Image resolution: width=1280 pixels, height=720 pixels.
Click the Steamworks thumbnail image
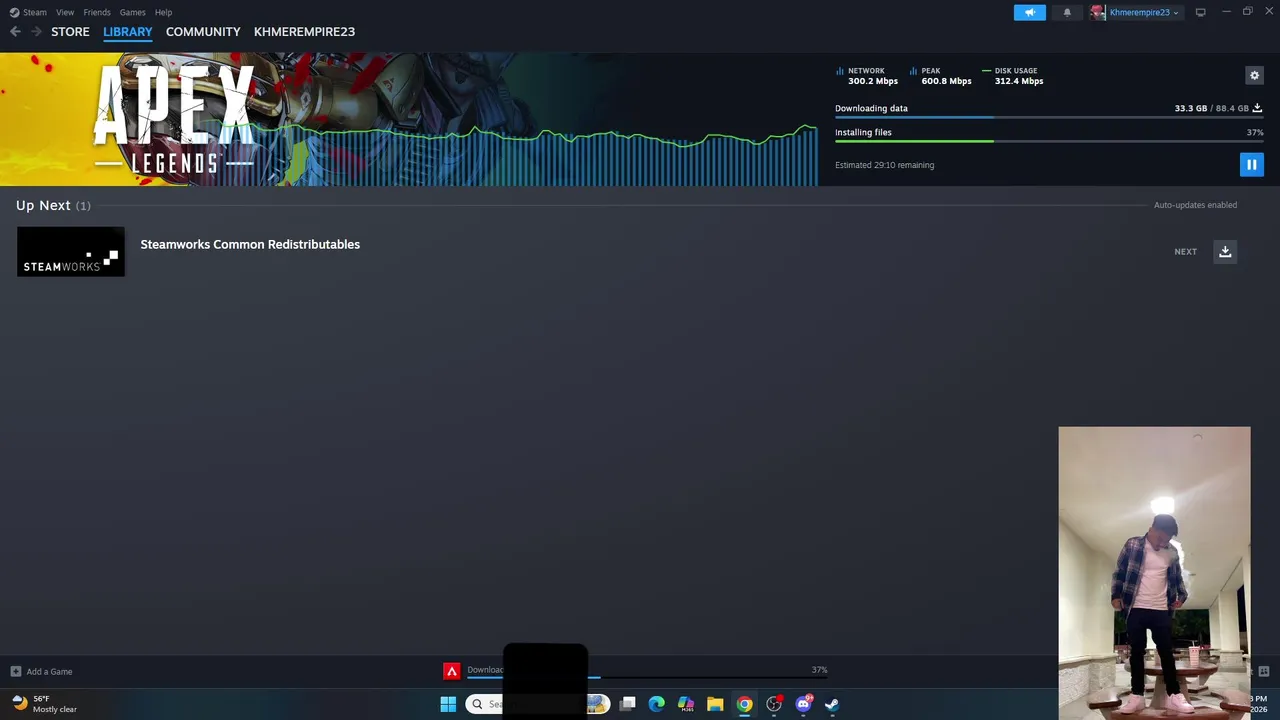click(x=71, y=251)
